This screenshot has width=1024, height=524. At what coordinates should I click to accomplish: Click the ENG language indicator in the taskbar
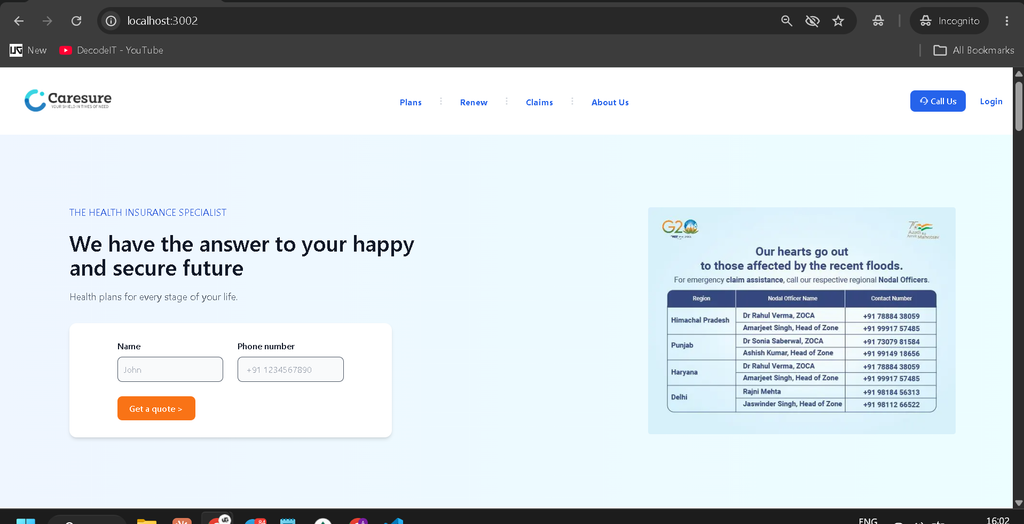[x=868, y=521]
